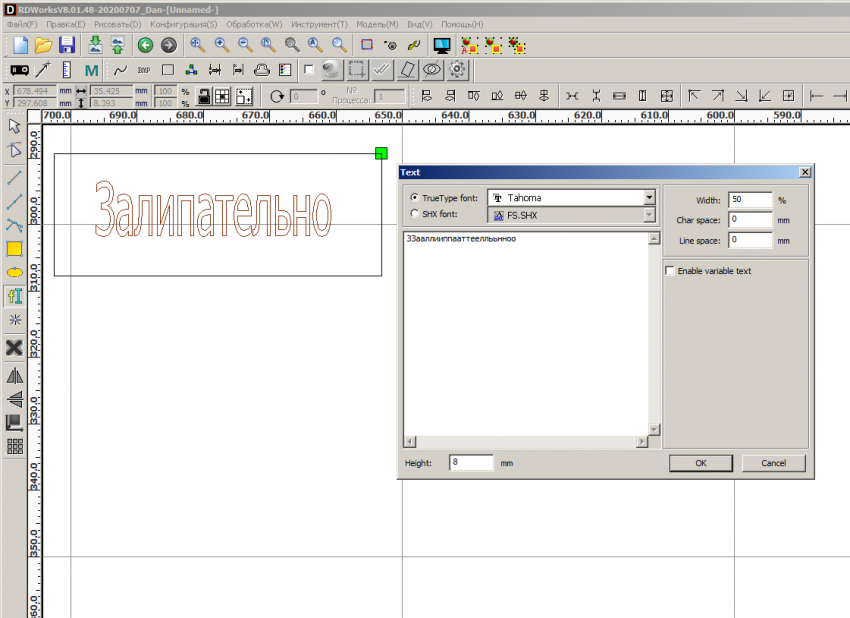
Task: Open the Помощь(H) menu
Action: tap(461, 24)
